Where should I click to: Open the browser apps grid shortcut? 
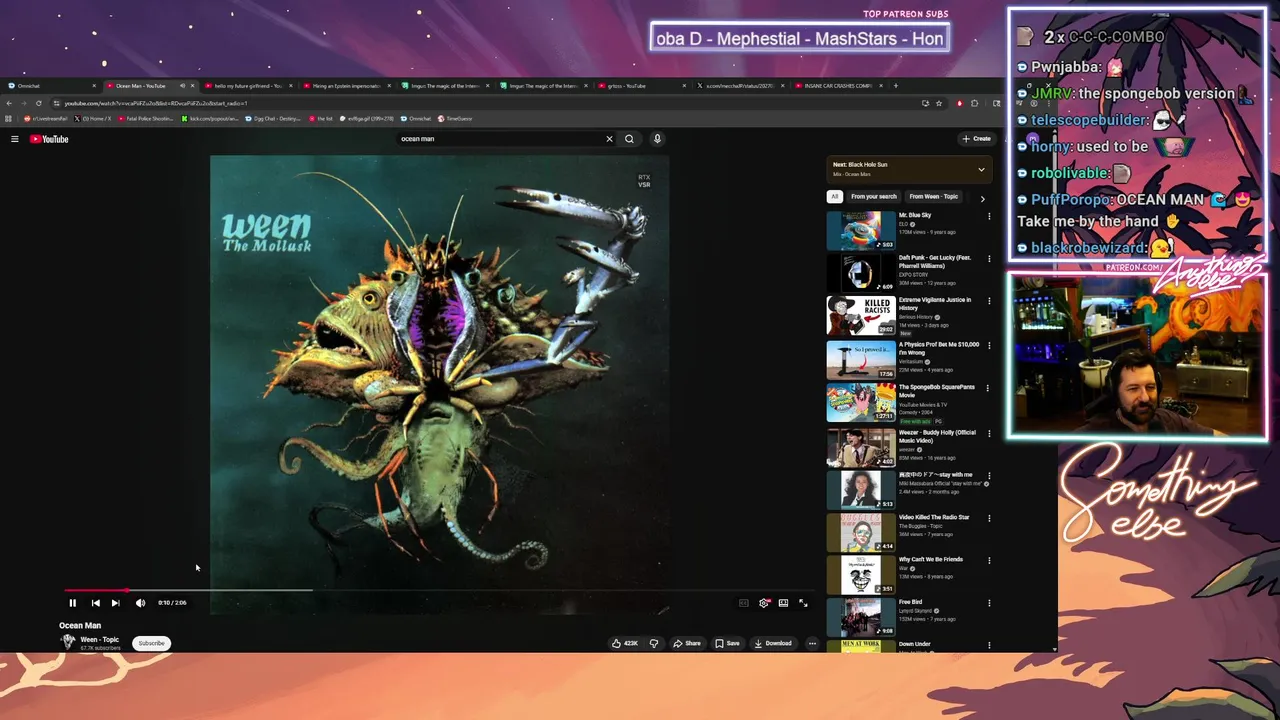pos(9,119)
